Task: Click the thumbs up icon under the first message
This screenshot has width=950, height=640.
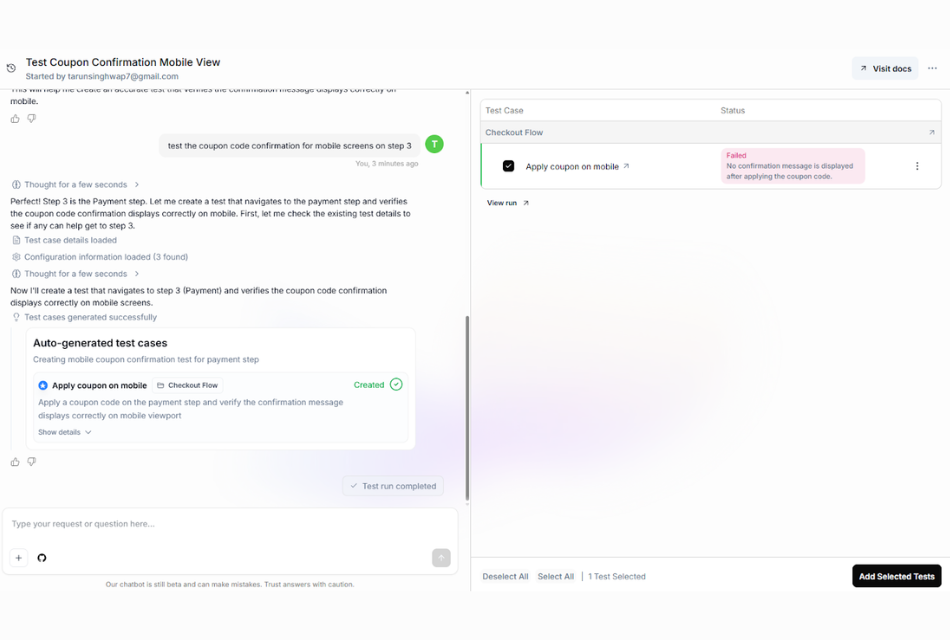Action: [15, 119]
